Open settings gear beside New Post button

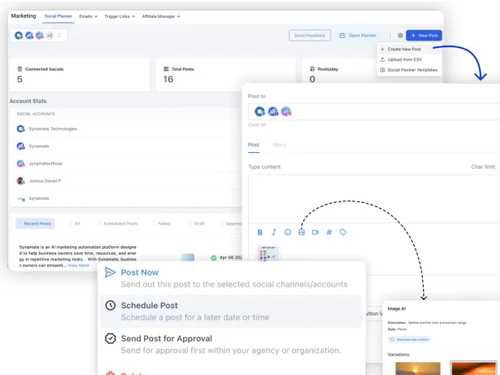coord(400,35)
